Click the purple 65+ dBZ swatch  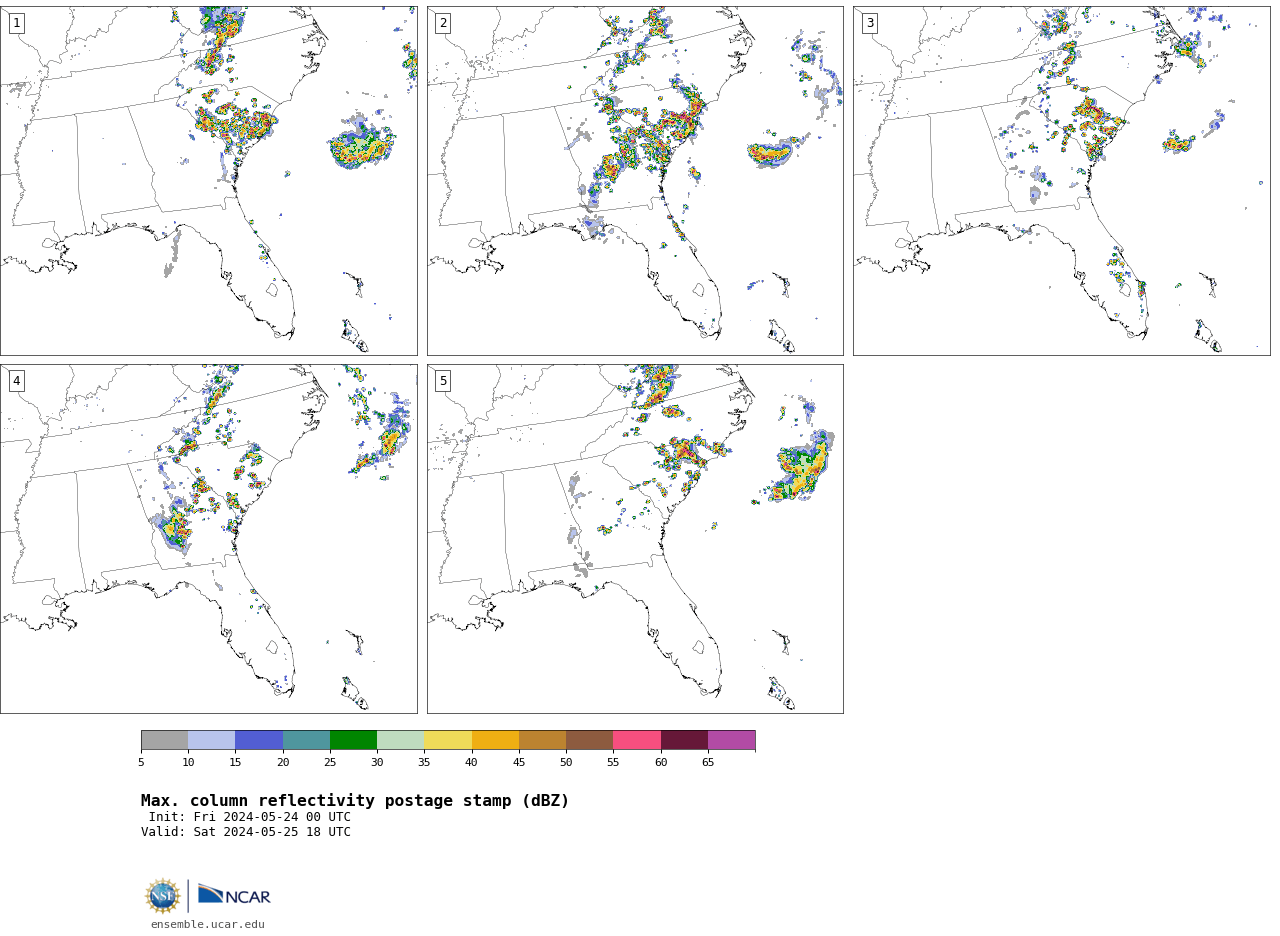731,740
